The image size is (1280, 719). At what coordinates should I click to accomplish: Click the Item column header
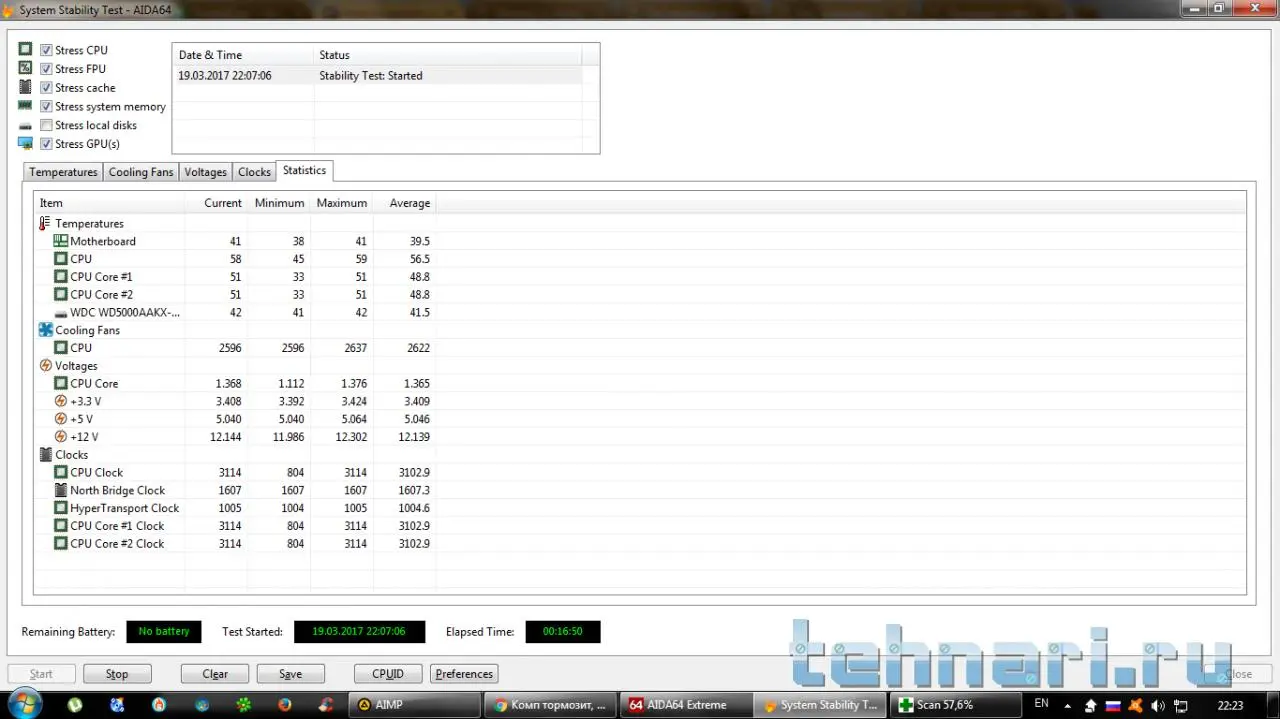[109, 203]
